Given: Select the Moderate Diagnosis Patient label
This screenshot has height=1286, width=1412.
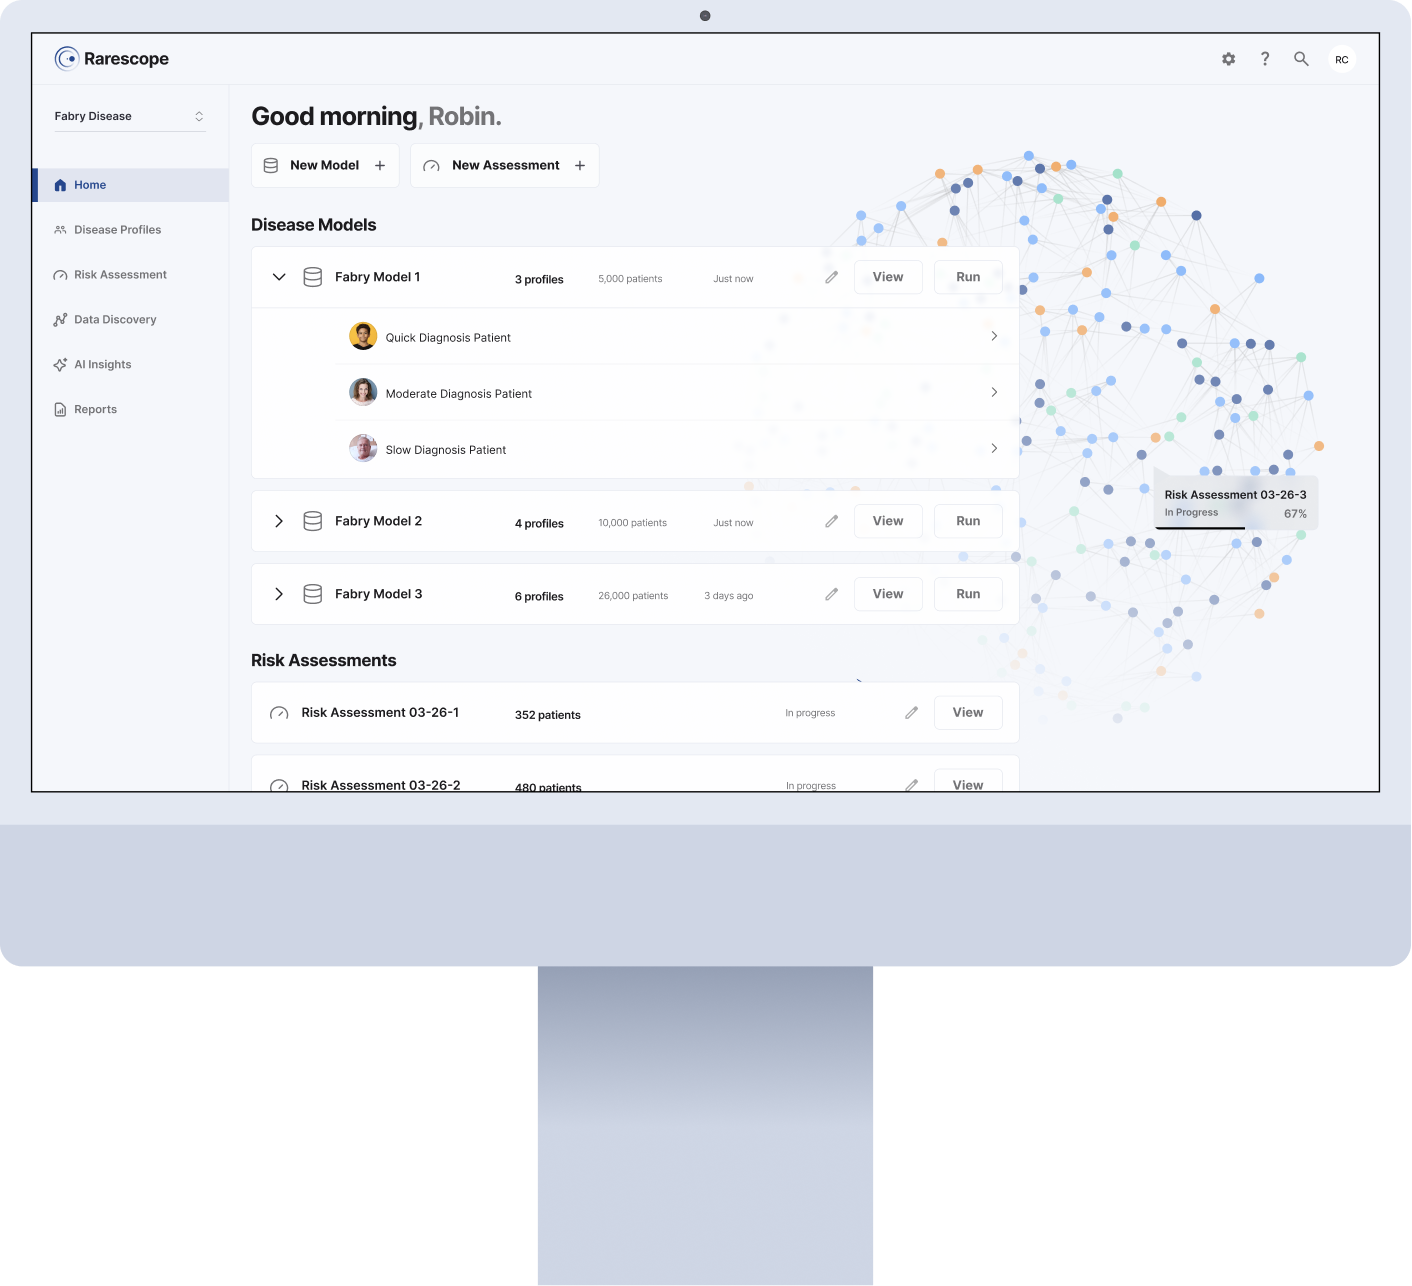Looking at the screenshot, I should point(459,394).
